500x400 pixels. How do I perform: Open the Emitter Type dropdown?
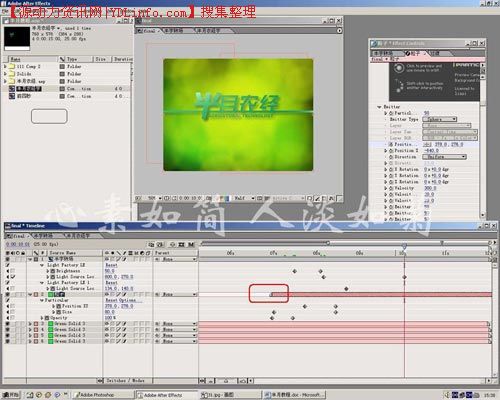pyautogui.click(x=440, y=119)
